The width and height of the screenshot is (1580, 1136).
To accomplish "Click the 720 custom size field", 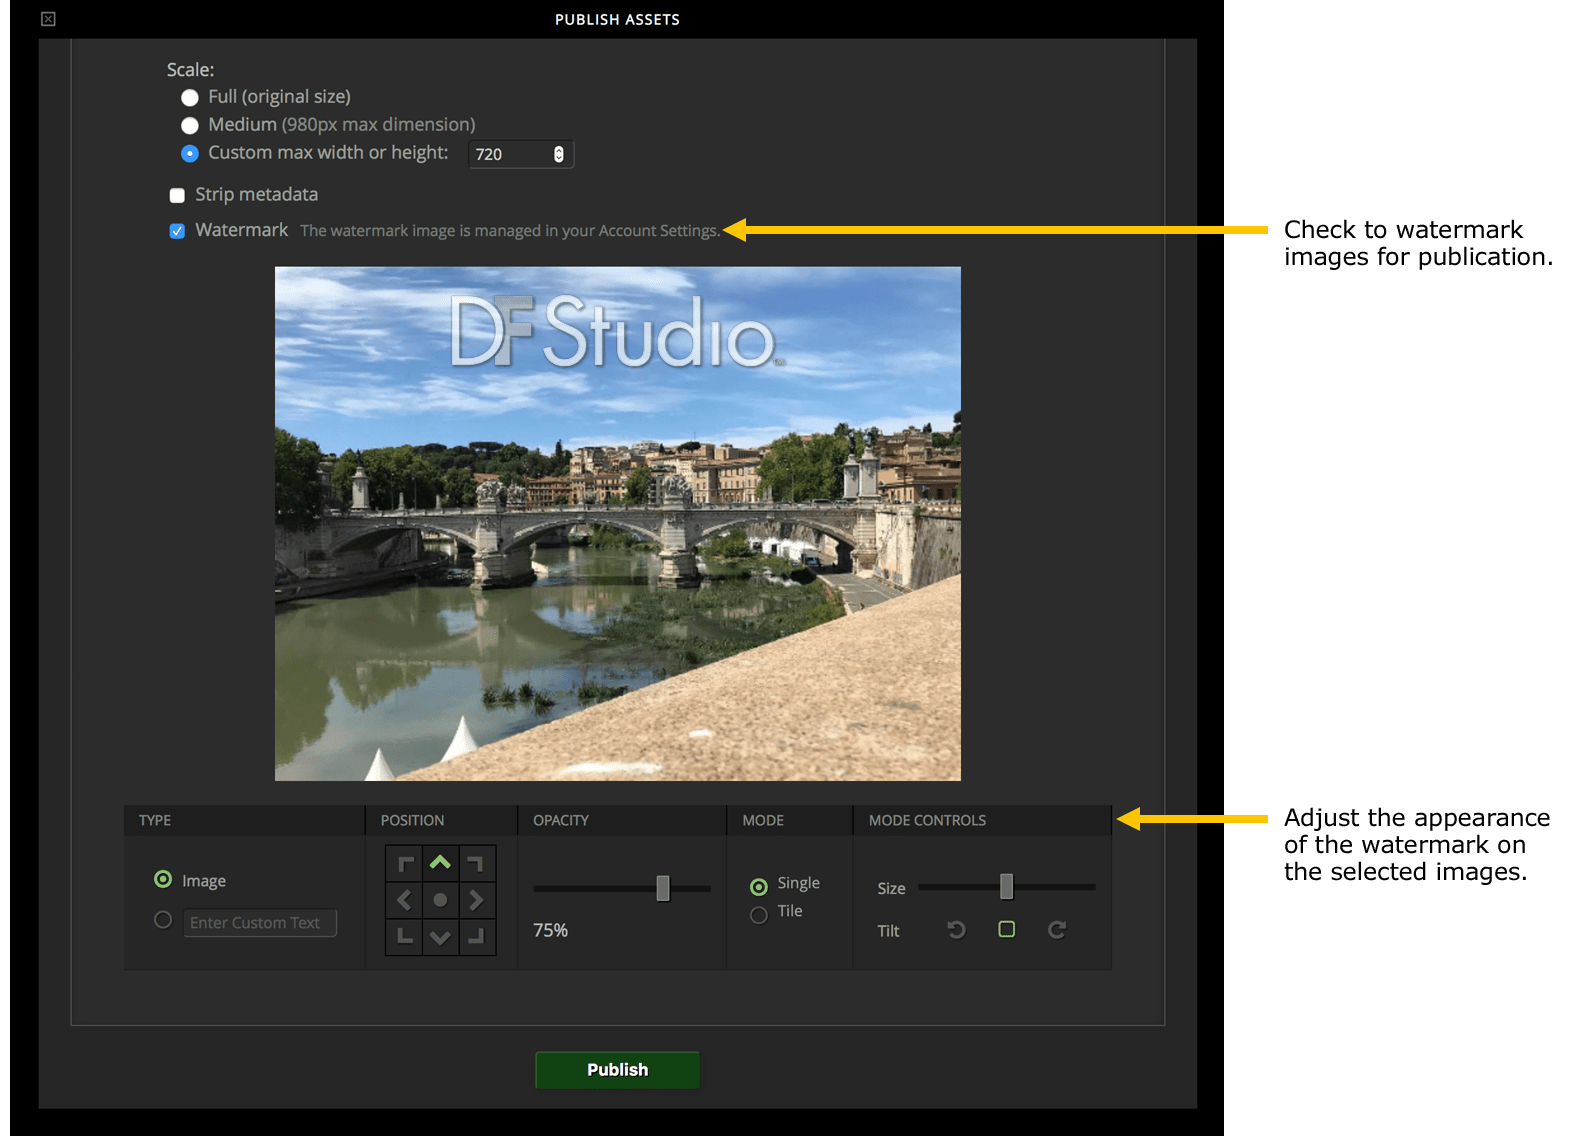I will pos(521,154).
